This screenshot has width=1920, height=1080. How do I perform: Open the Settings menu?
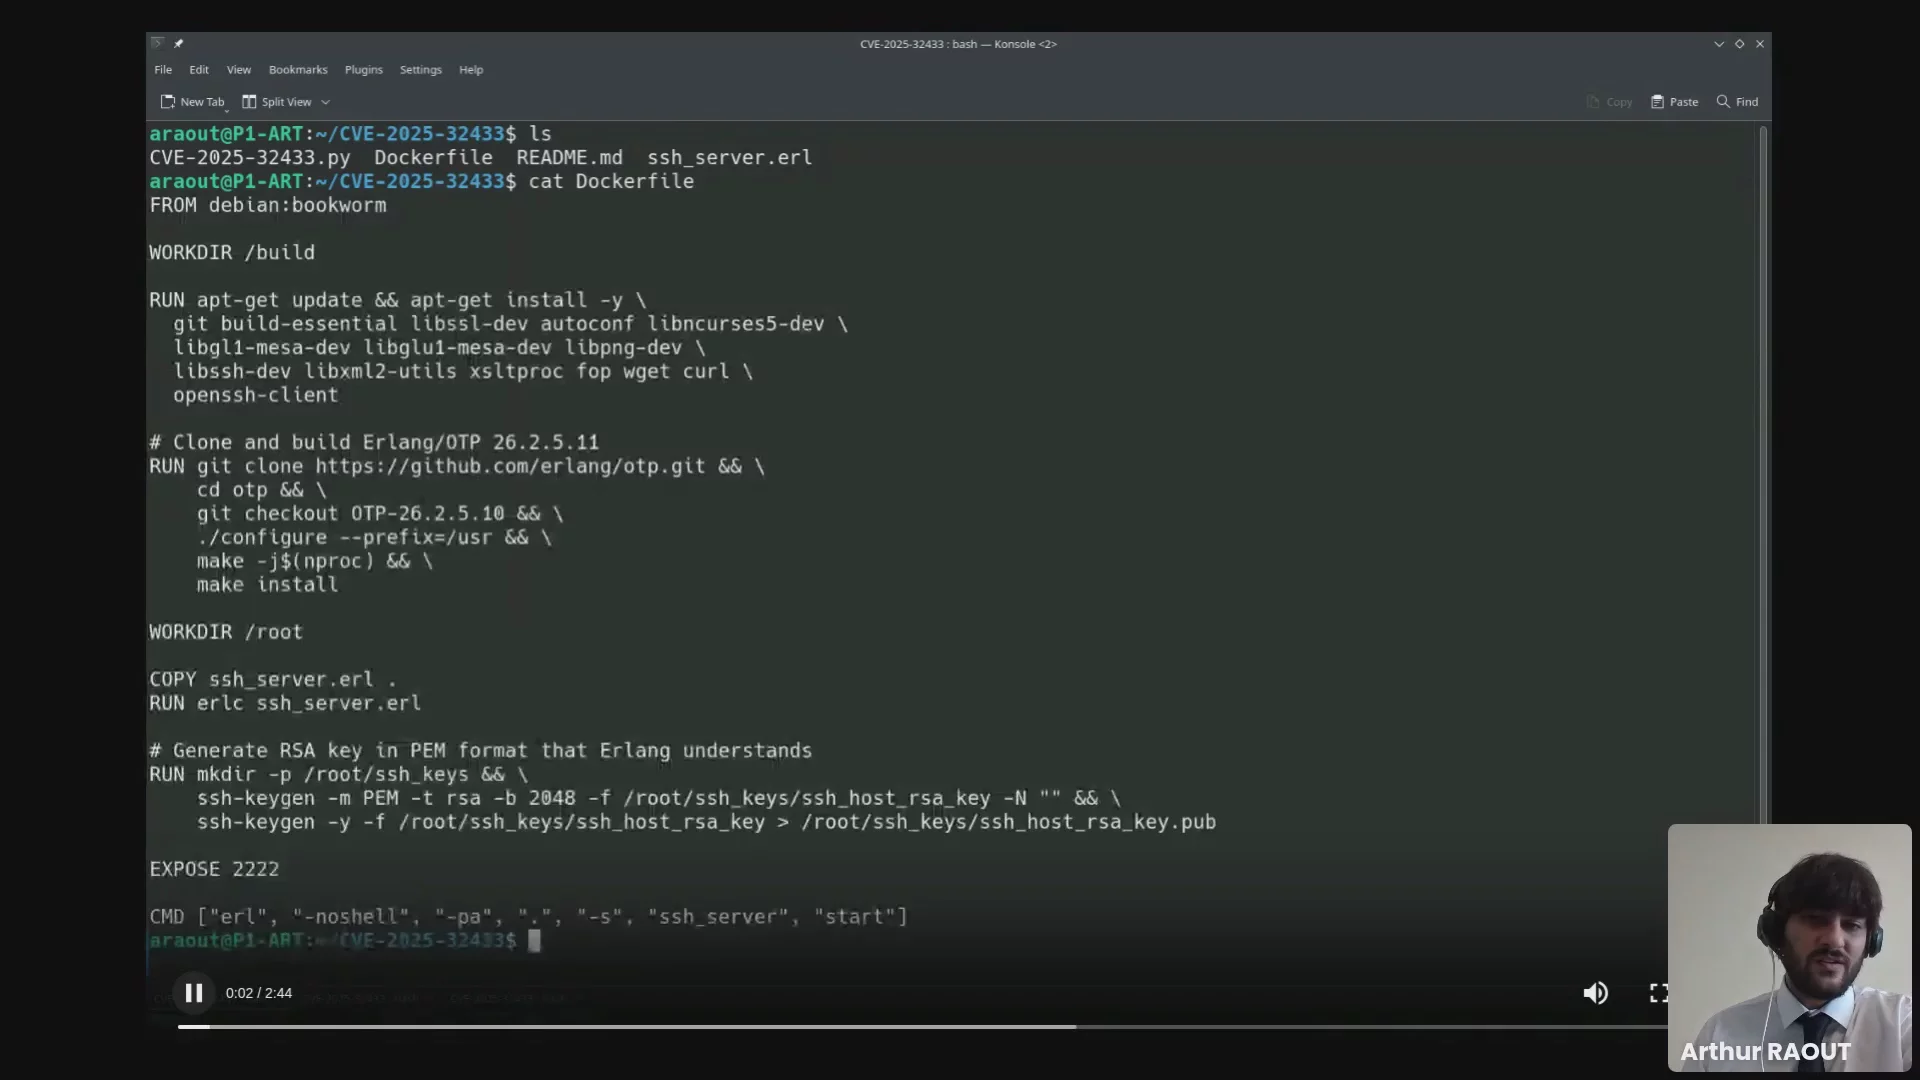421,70
